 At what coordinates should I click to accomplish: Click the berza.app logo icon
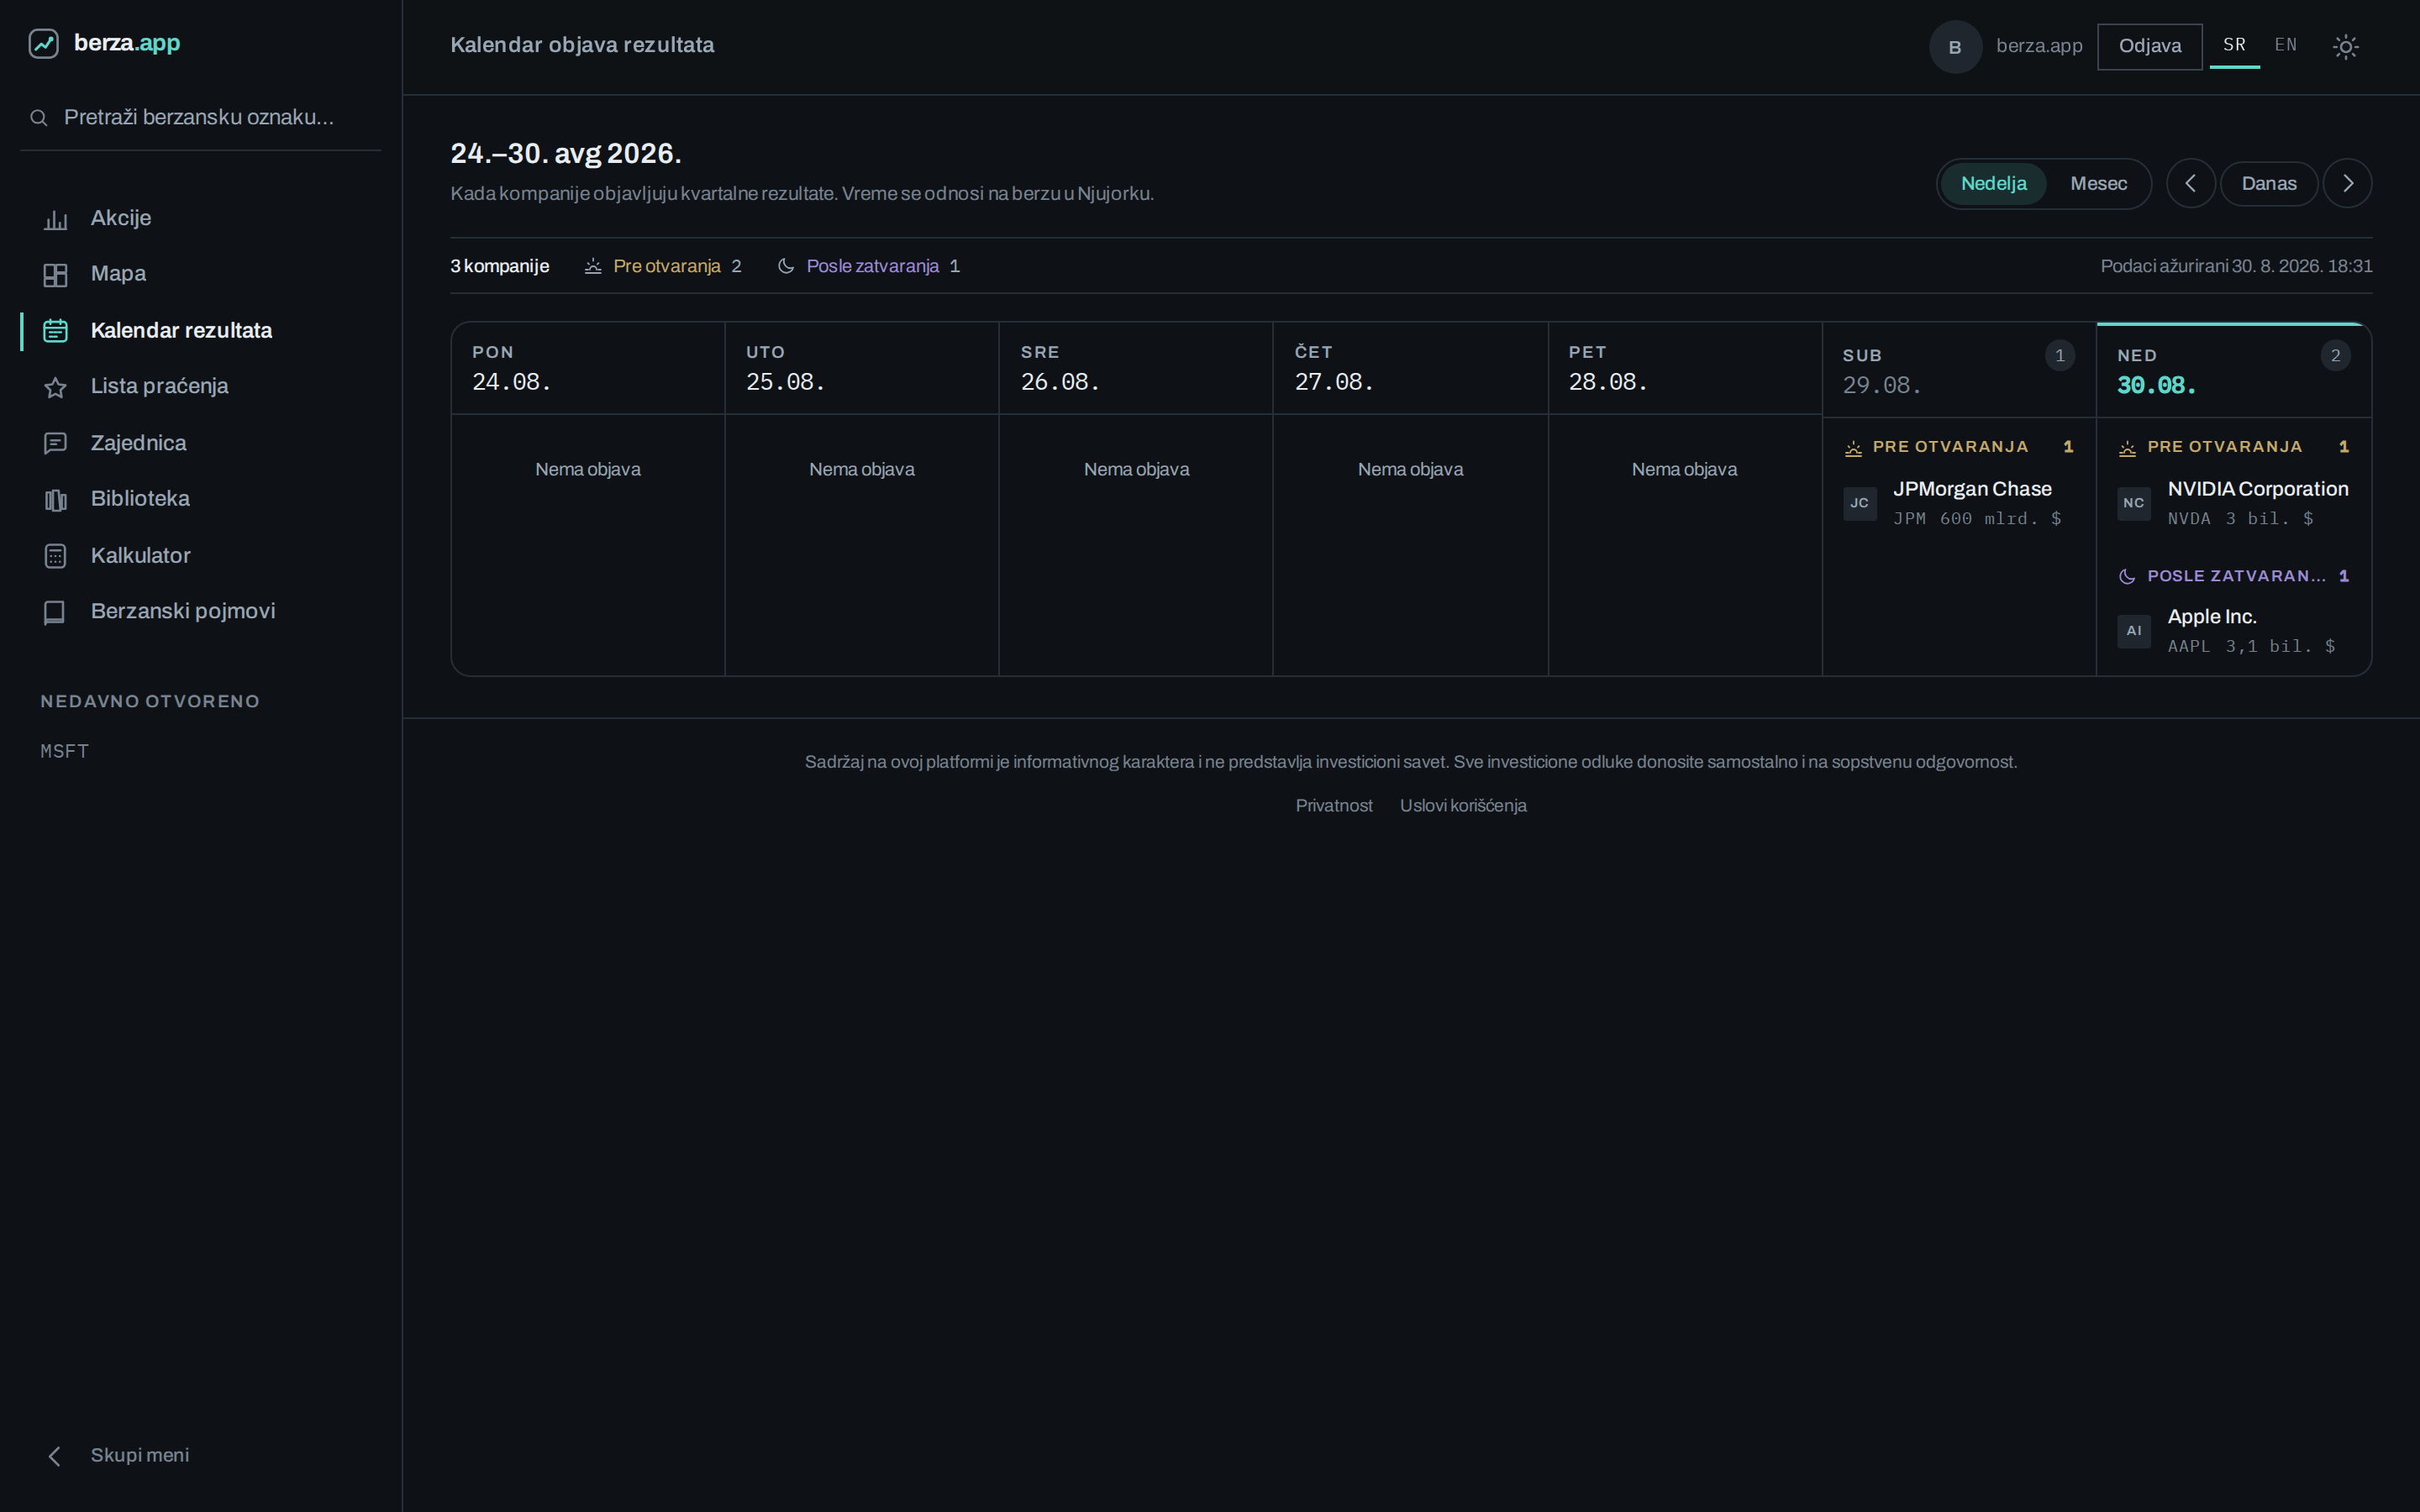click(43, 43)
